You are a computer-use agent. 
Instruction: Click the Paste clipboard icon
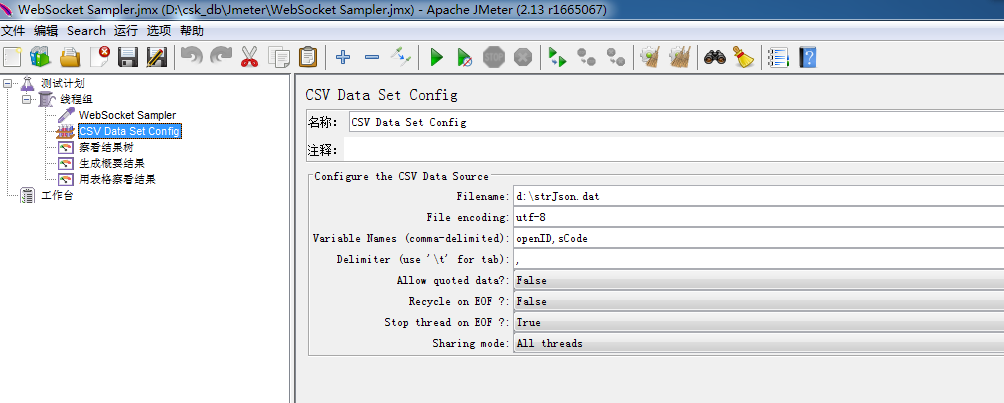pyautogui.click(x=308, y=57)
